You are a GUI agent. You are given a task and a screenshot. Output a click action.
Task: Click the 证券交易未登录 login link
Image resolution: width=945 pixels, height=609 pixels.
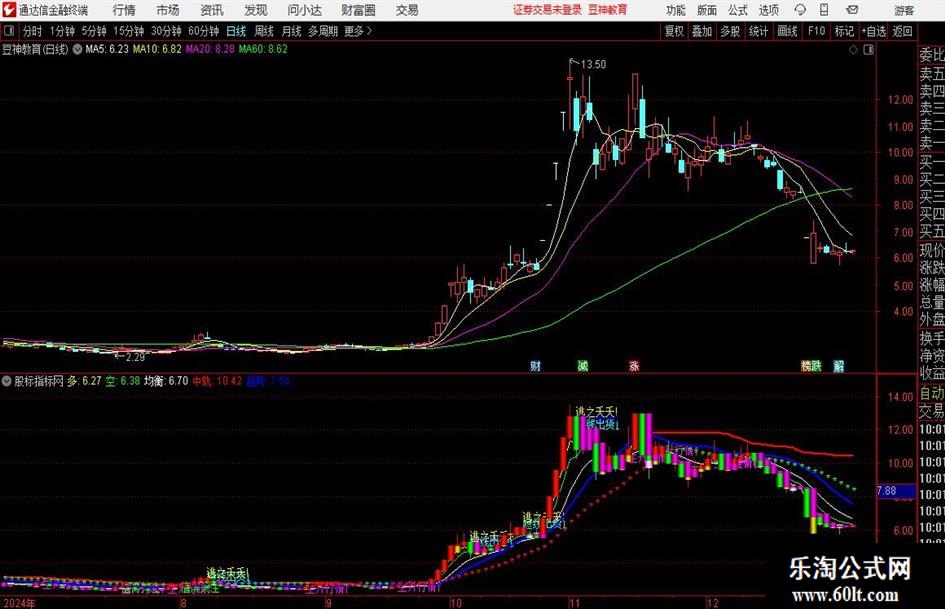pos(547,10)
